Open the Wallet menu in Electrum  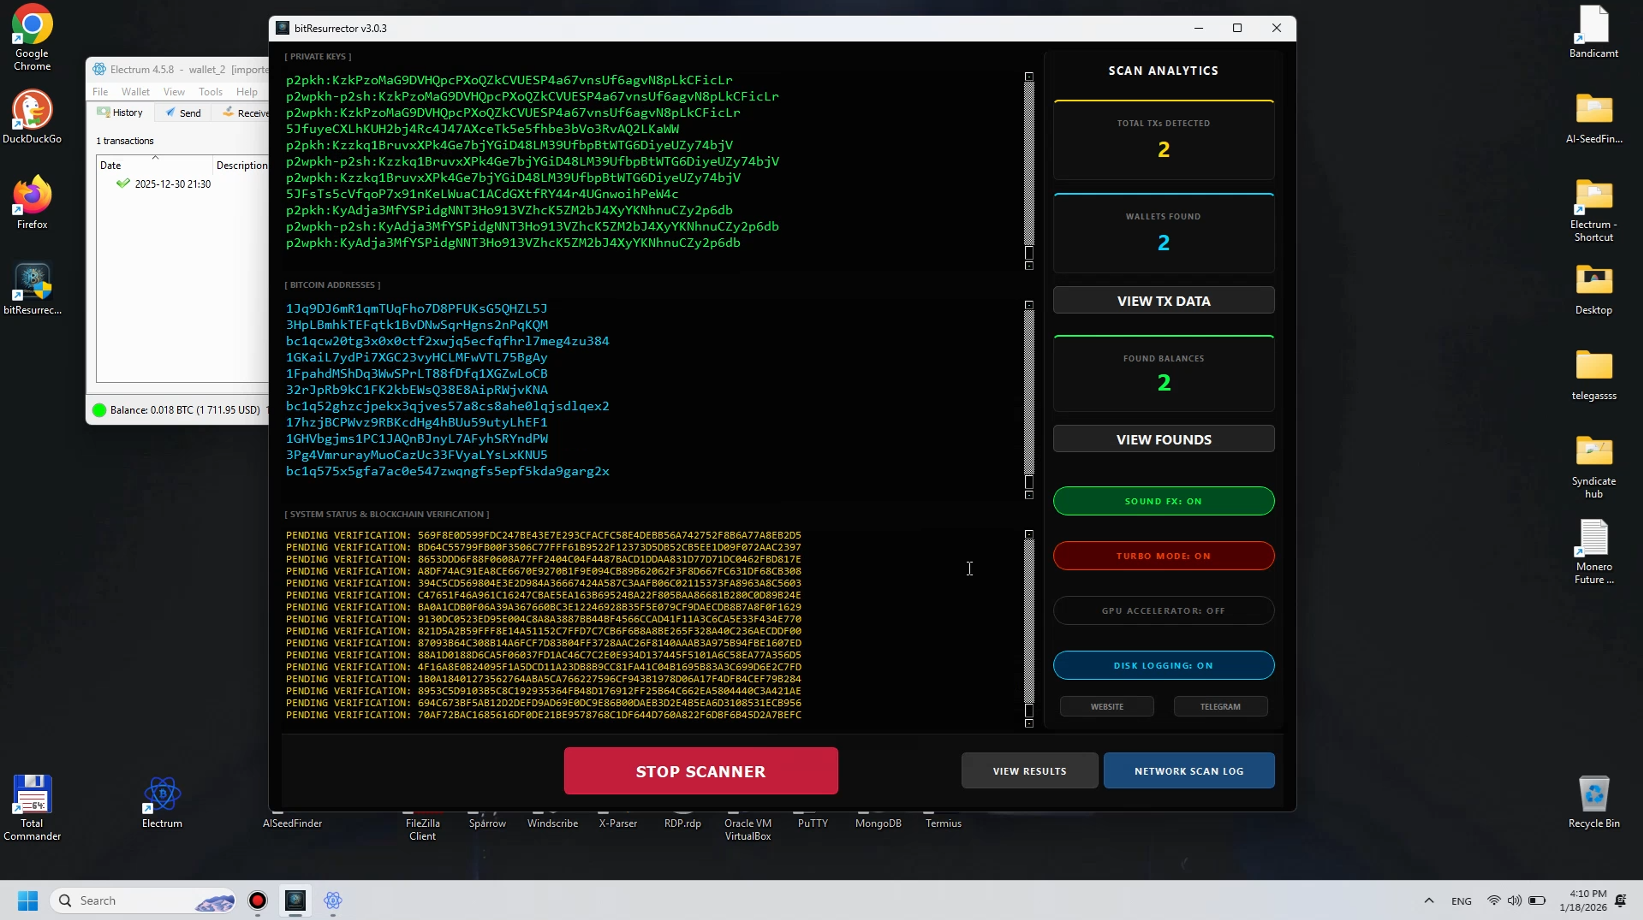(135, 91)
